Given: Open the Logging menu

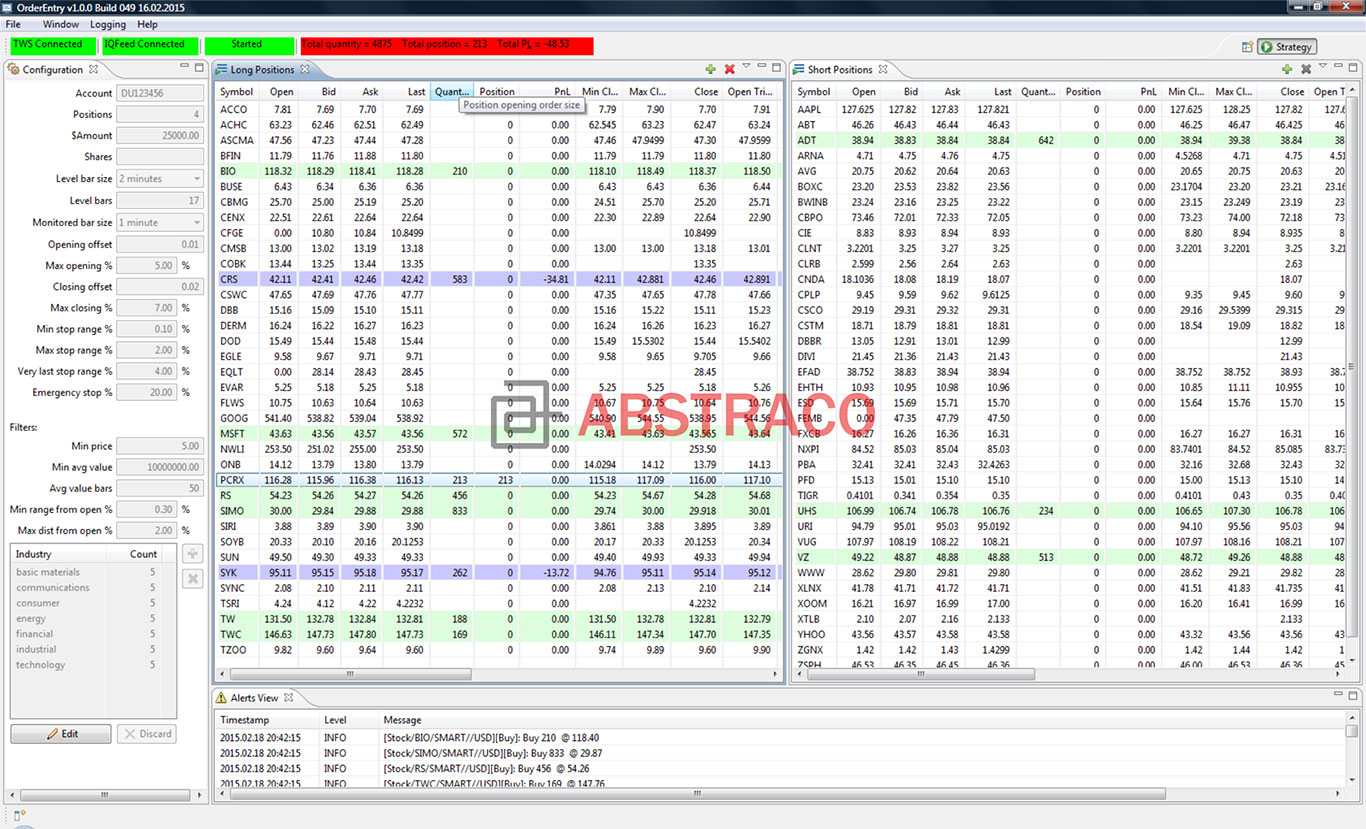Looking at the screenshot, I should click(x=108, y=24).
